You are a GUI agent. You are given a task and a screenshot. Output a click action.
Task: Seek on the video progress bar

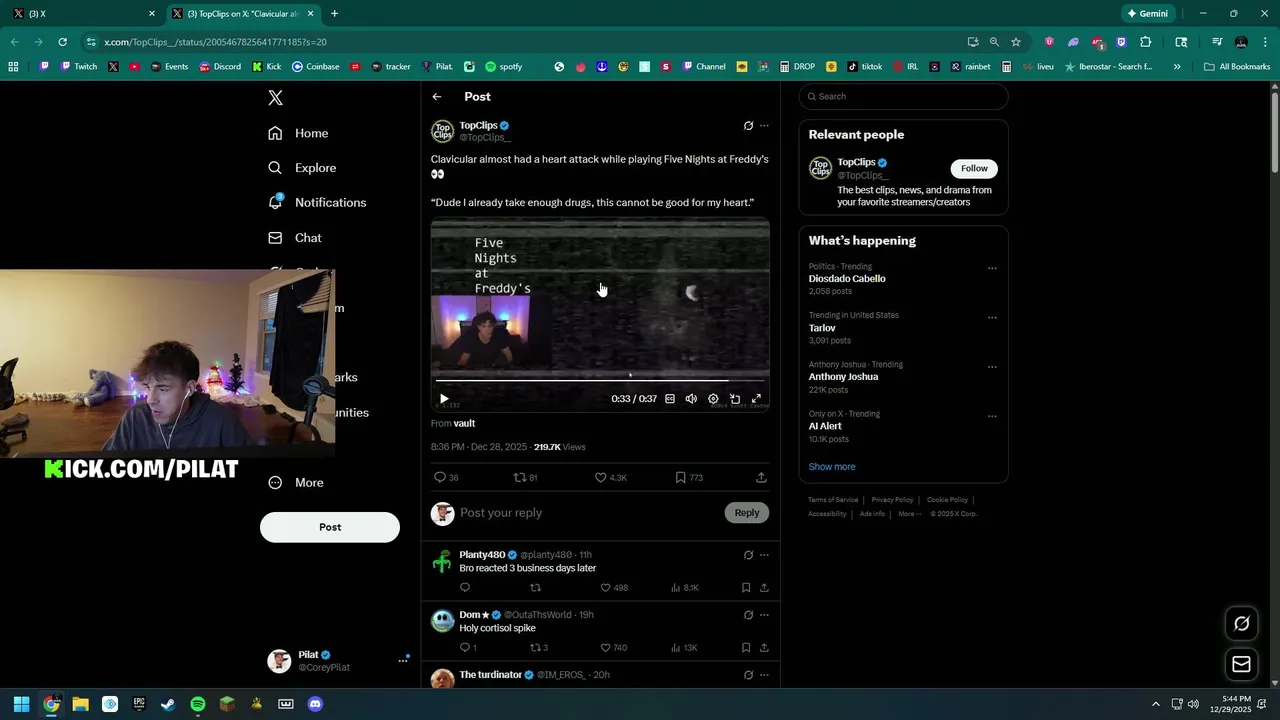pos(600,380)
